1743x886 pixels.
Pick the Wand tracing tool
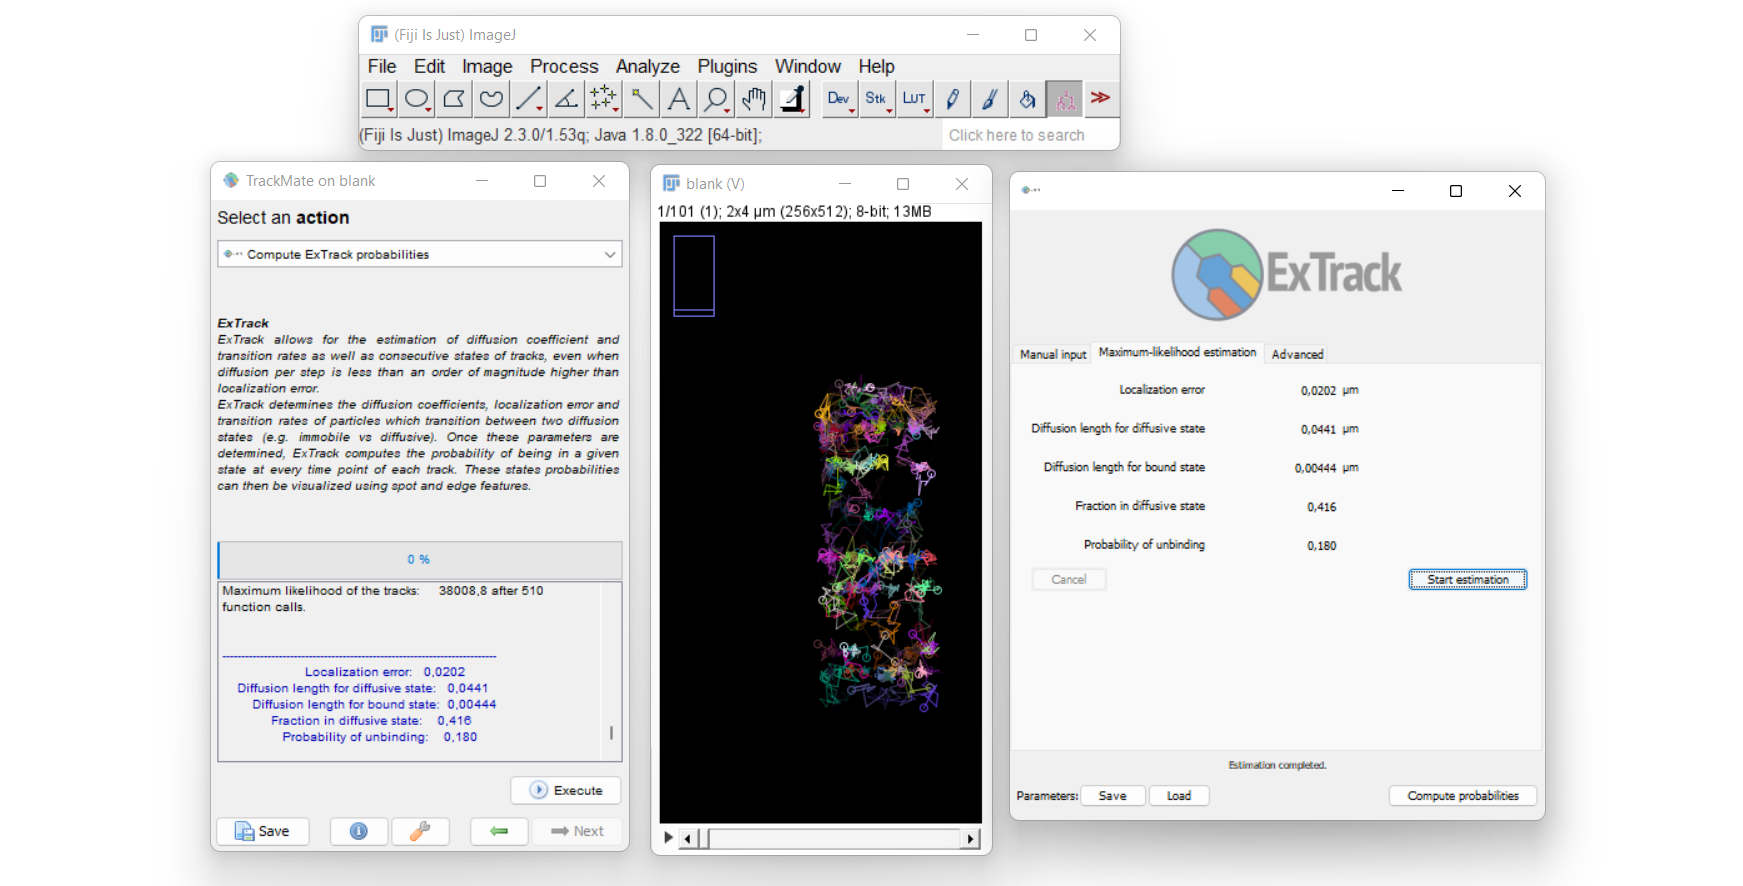[642, 99]
